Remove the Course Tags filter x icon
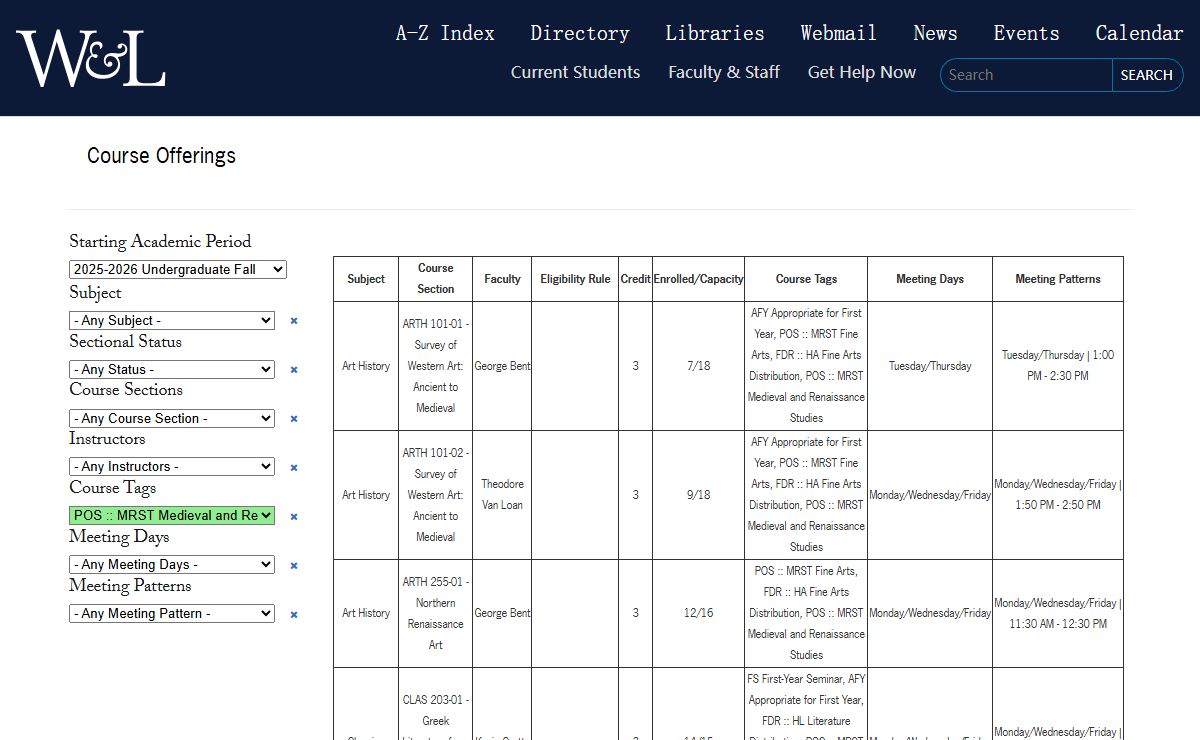 [x=294, y=517]
